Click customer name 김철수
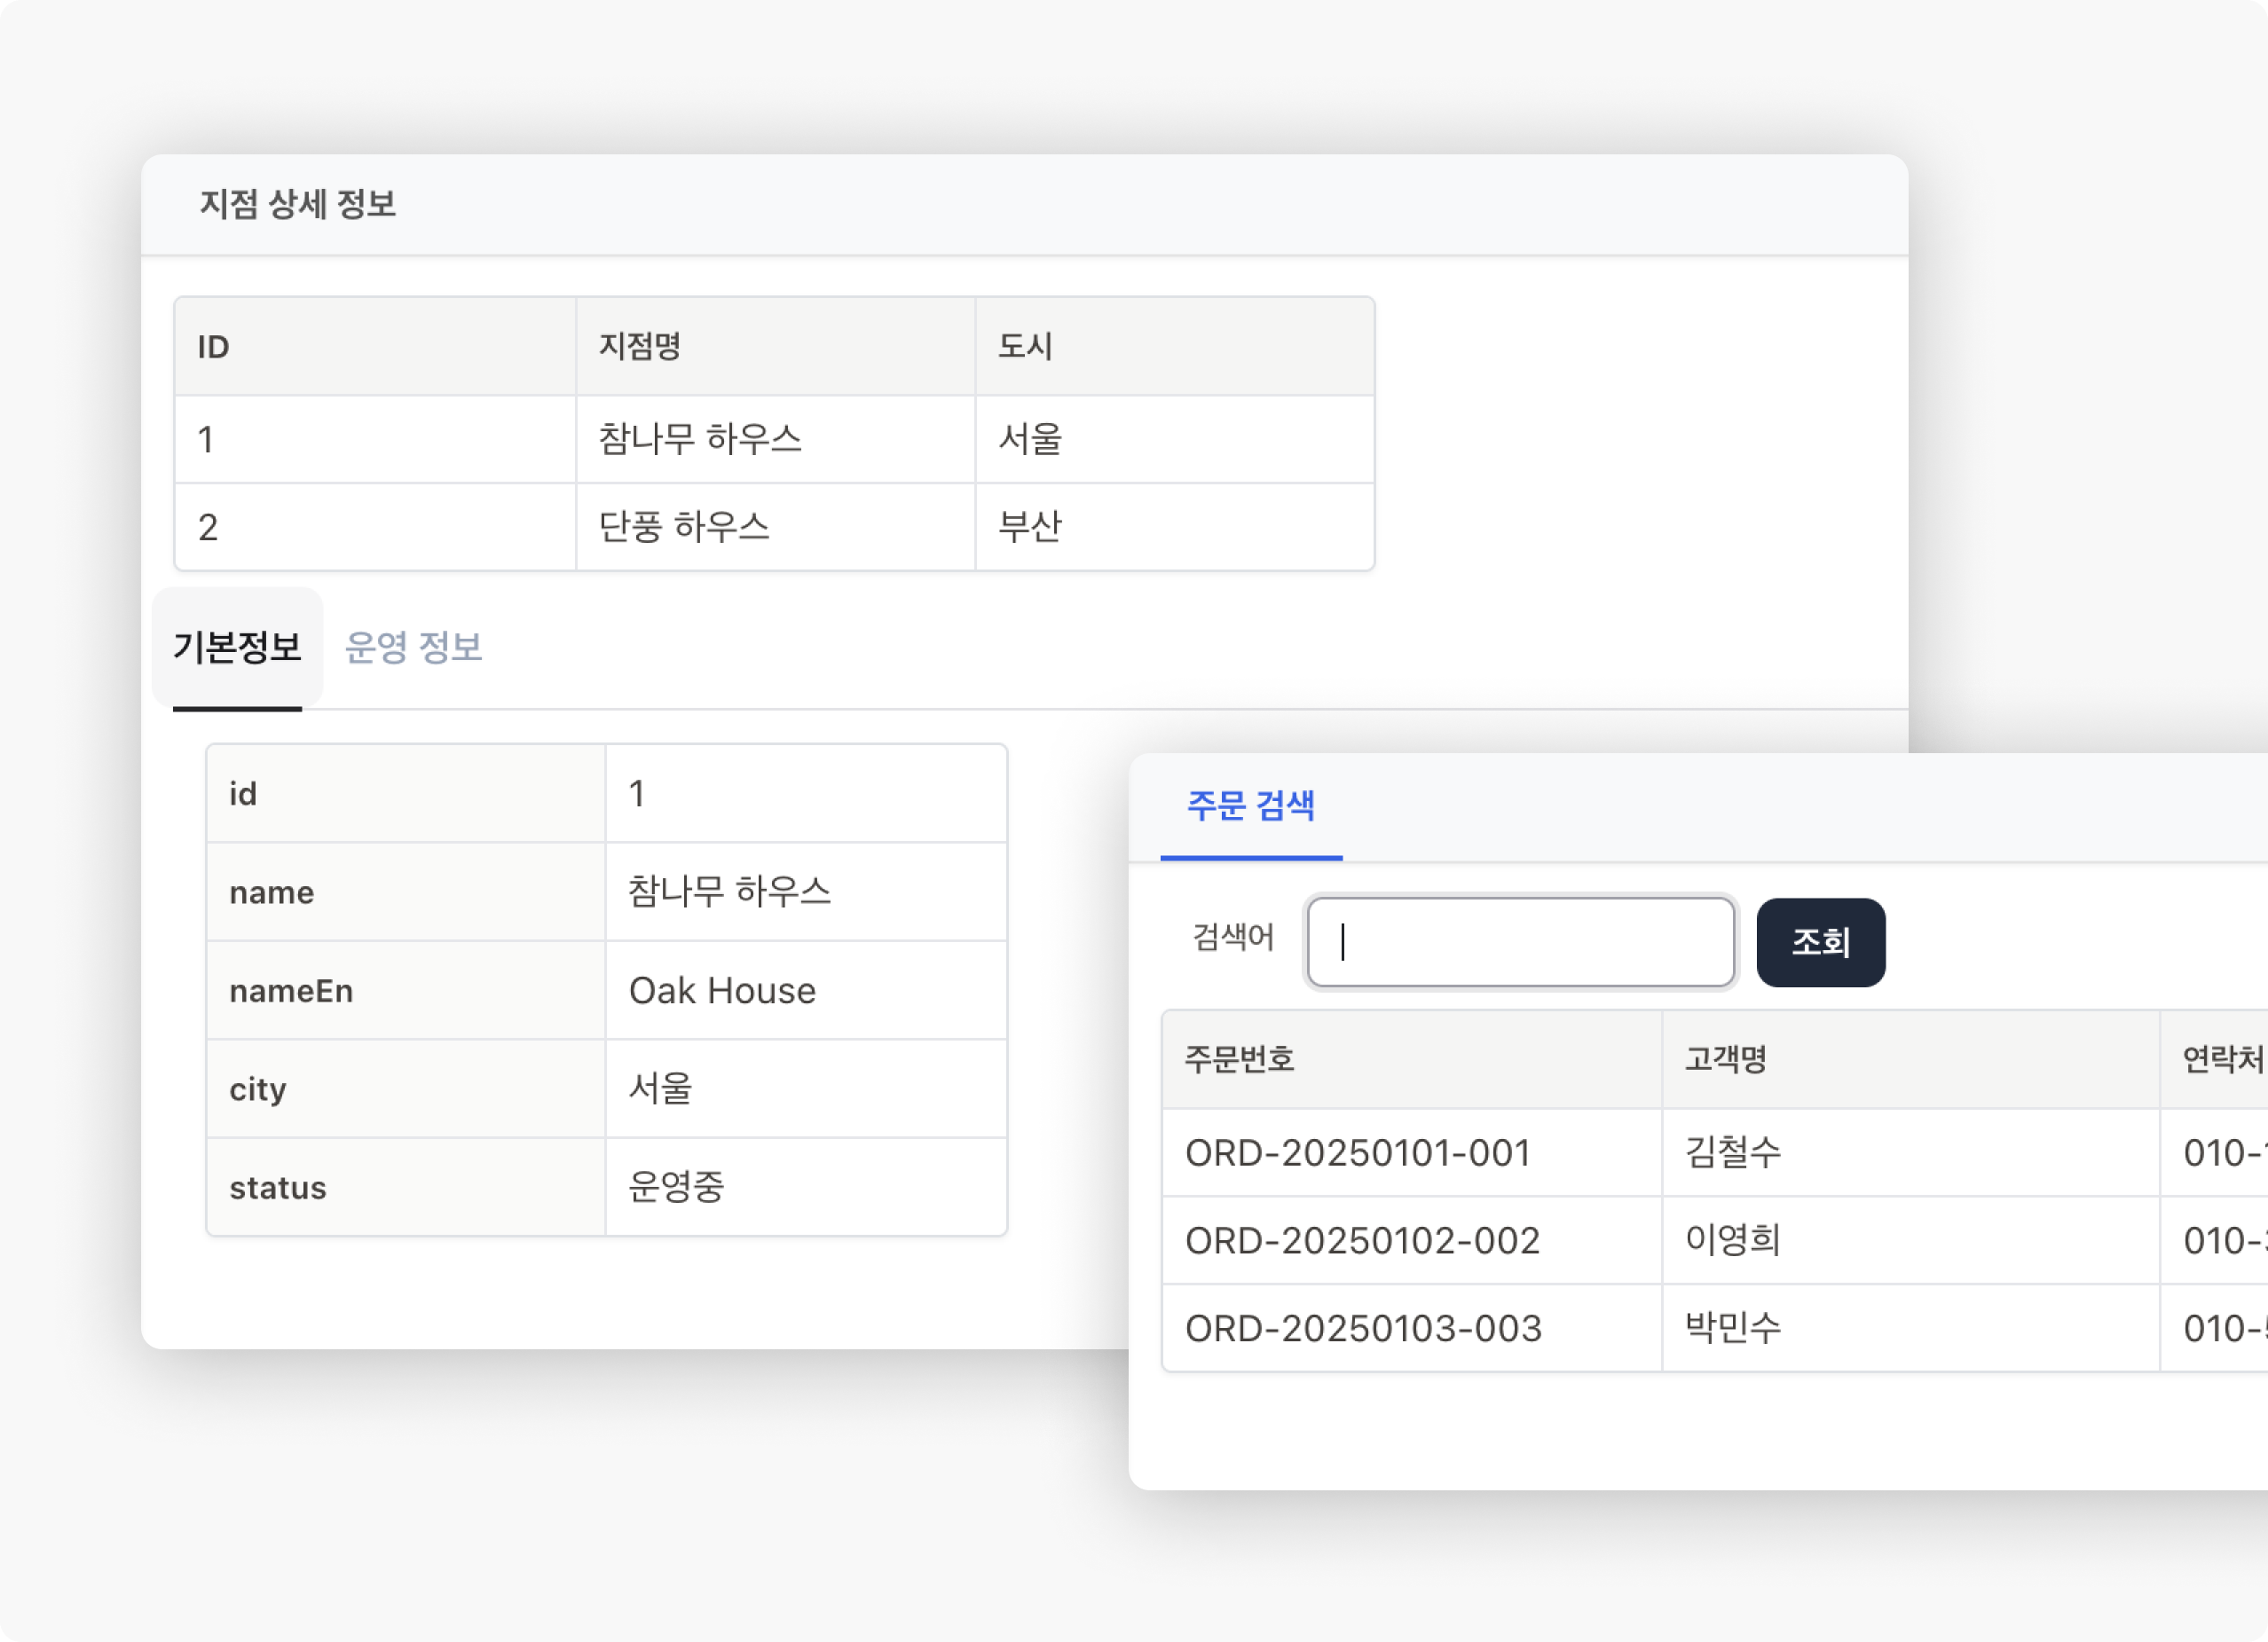Viewport: 2268px width, 1642px height. click(1733, 1153)
